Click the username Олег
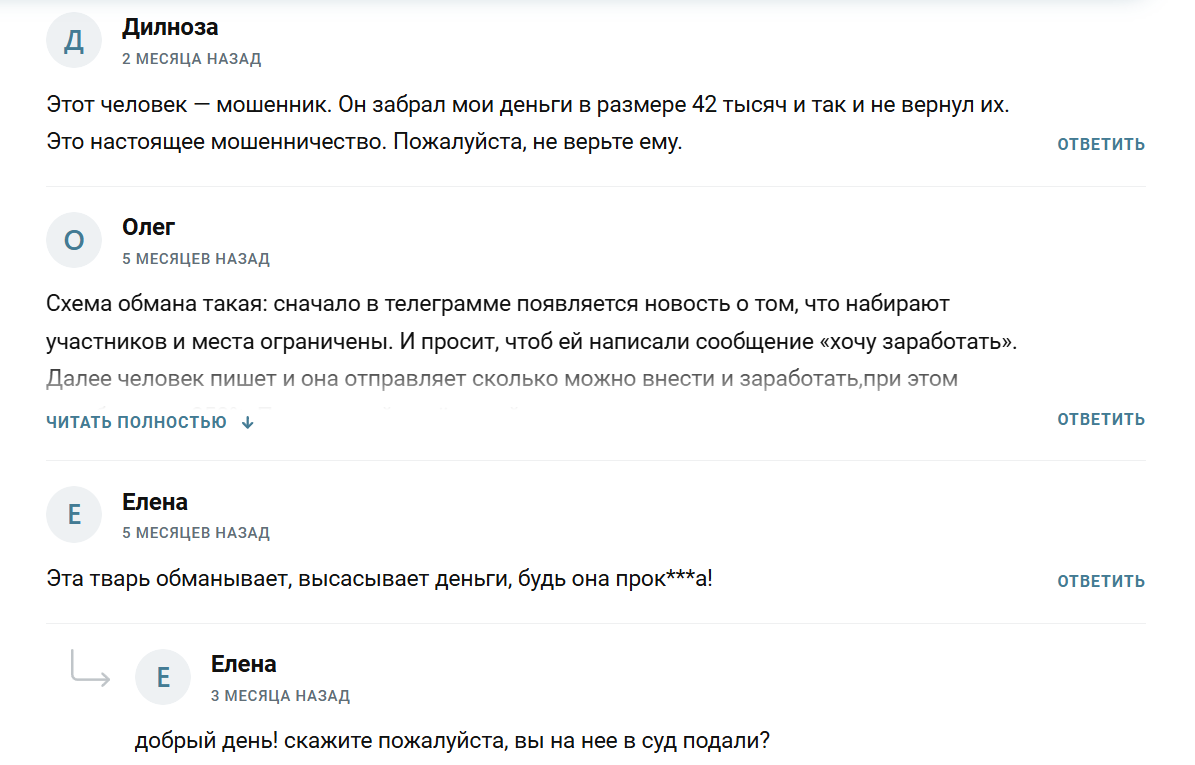1195x765 pixels. 148,227
